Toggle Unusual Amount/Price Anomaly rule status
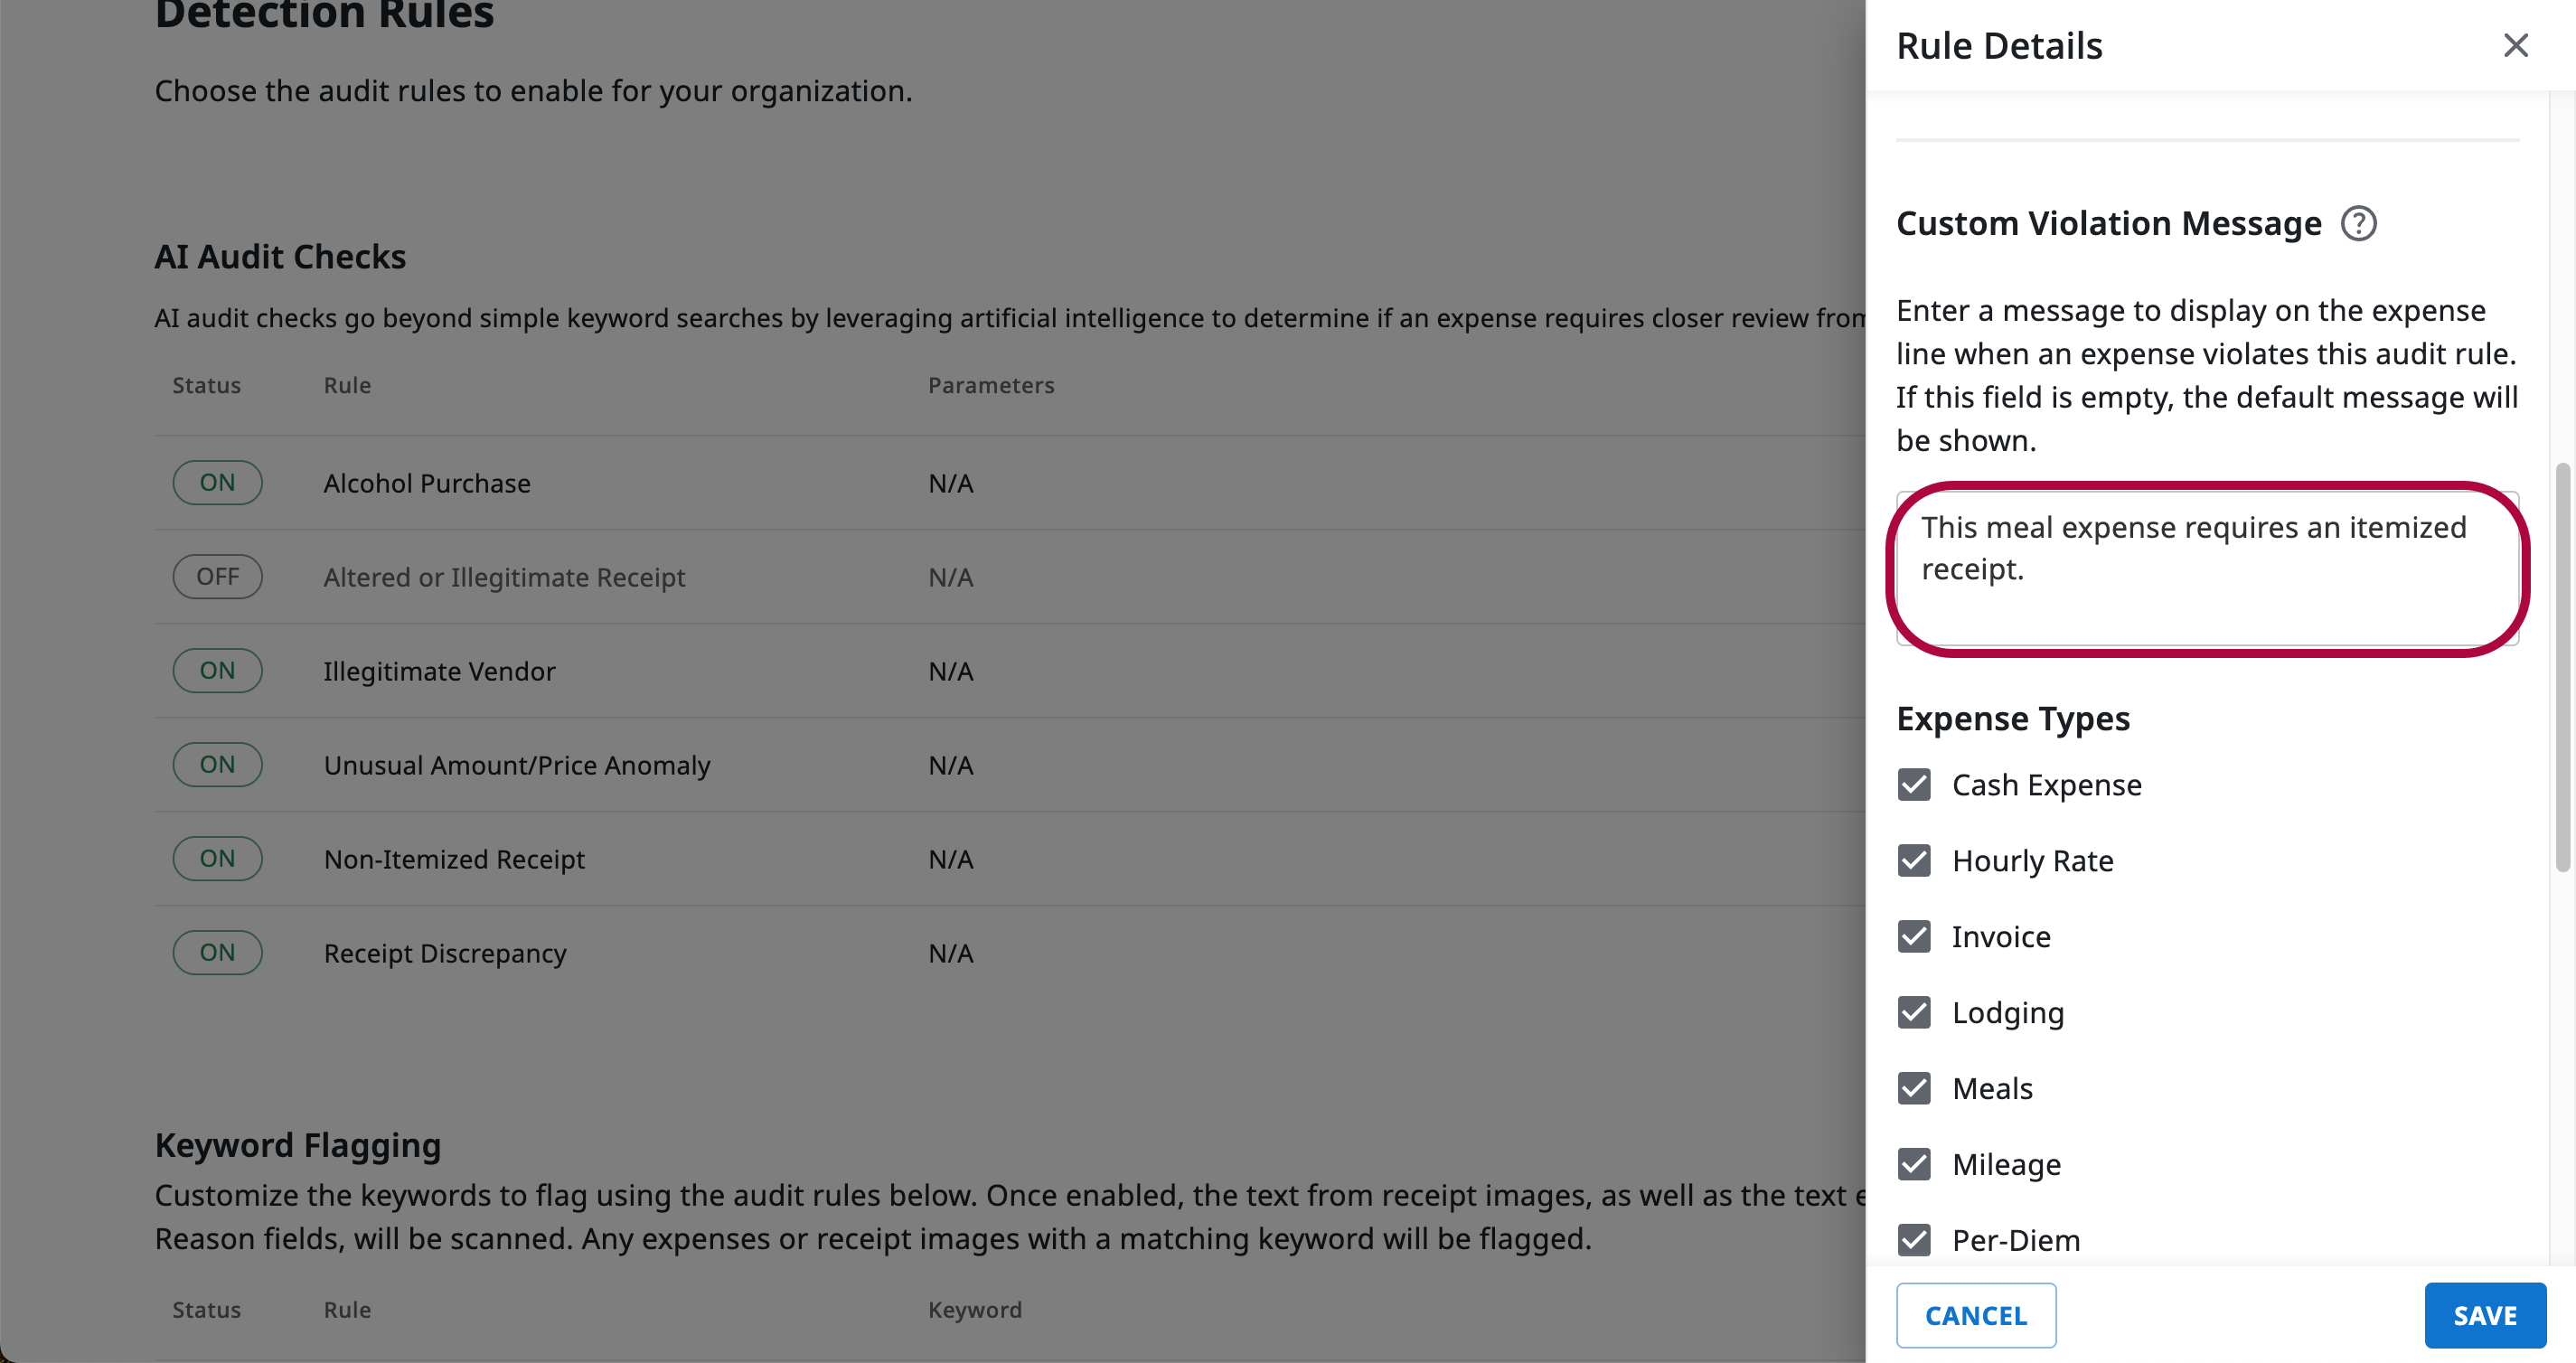The width and height of the screenshot is (2576, 1363). click(x=217, y=765)
